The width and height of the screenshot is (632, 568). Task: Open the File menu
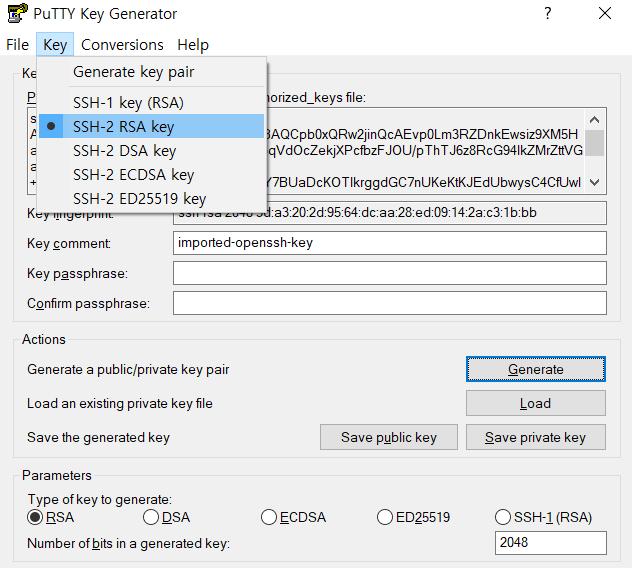coord(17,44)
